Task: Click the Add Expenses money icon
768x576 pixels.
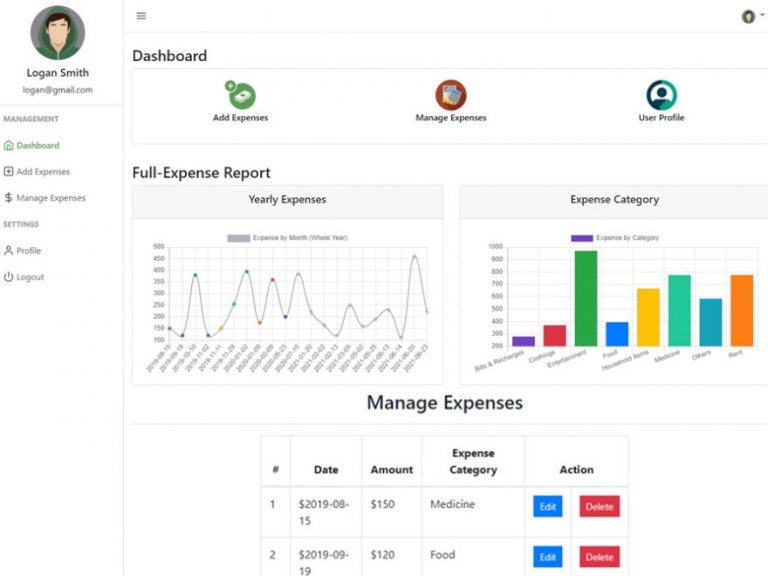Action: pos(240,96)
